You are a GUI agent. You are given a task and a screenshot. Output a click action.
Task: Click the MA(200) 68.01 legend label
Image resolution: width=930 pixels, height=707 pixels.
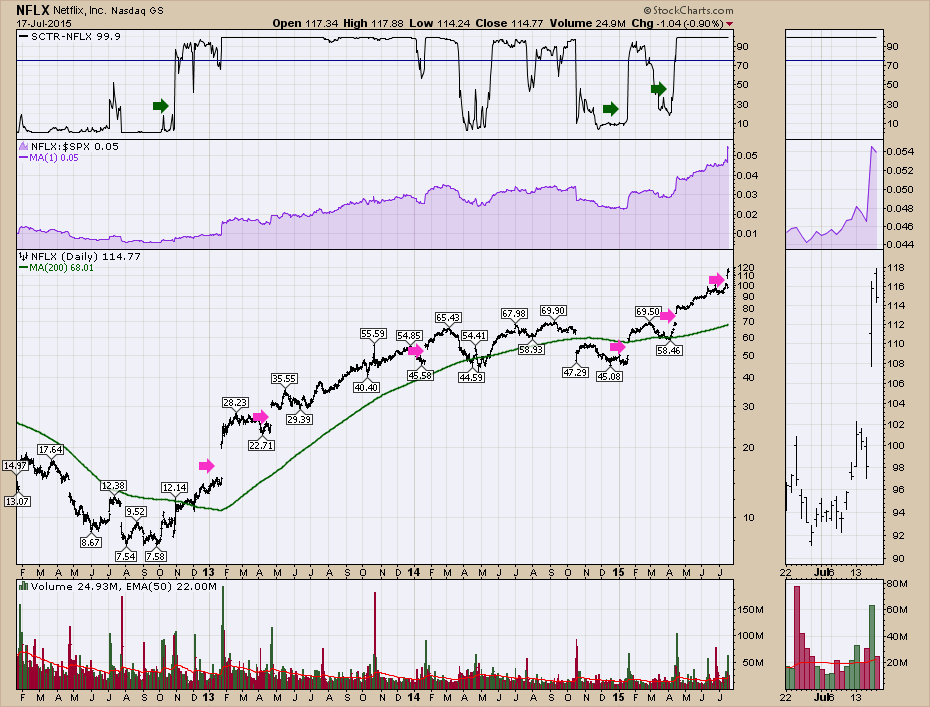[x=61, y=267]
